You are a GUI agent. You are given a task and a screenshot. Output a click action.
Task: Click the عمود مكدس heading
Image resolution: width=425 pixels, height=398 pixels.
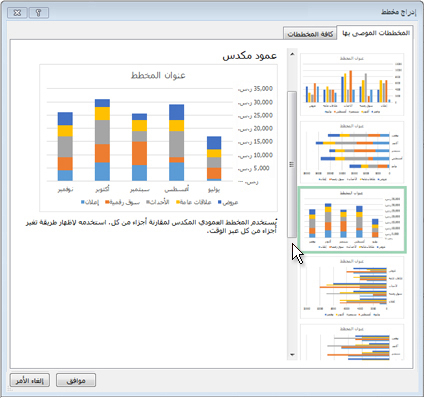coord(250,55)
